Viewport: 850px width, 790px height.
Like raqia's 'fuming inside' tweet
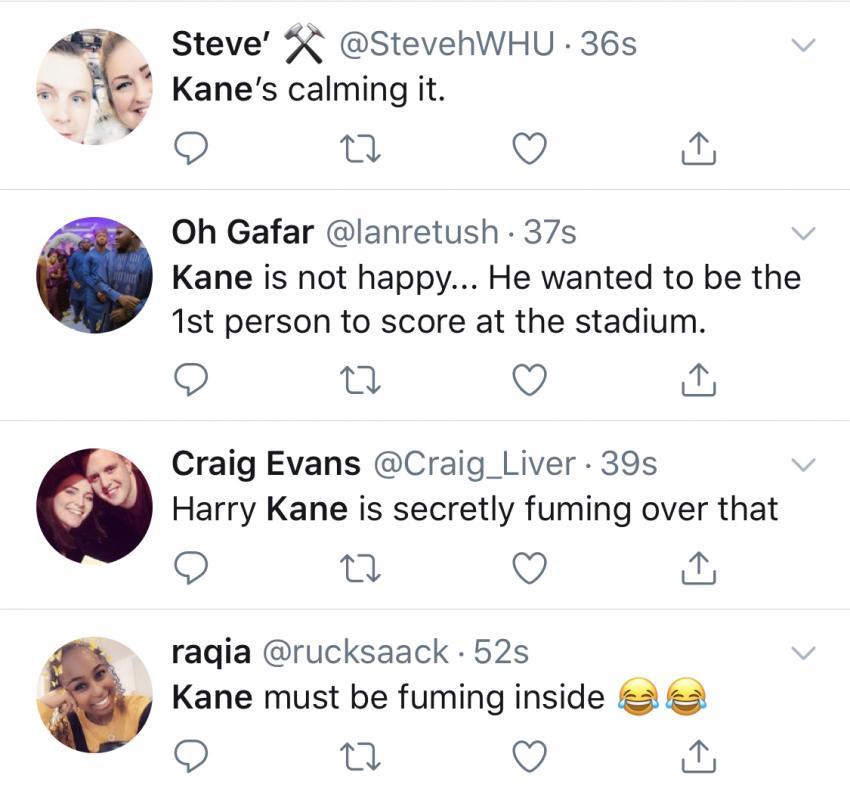pyautogui.click(x=529, y=757)
